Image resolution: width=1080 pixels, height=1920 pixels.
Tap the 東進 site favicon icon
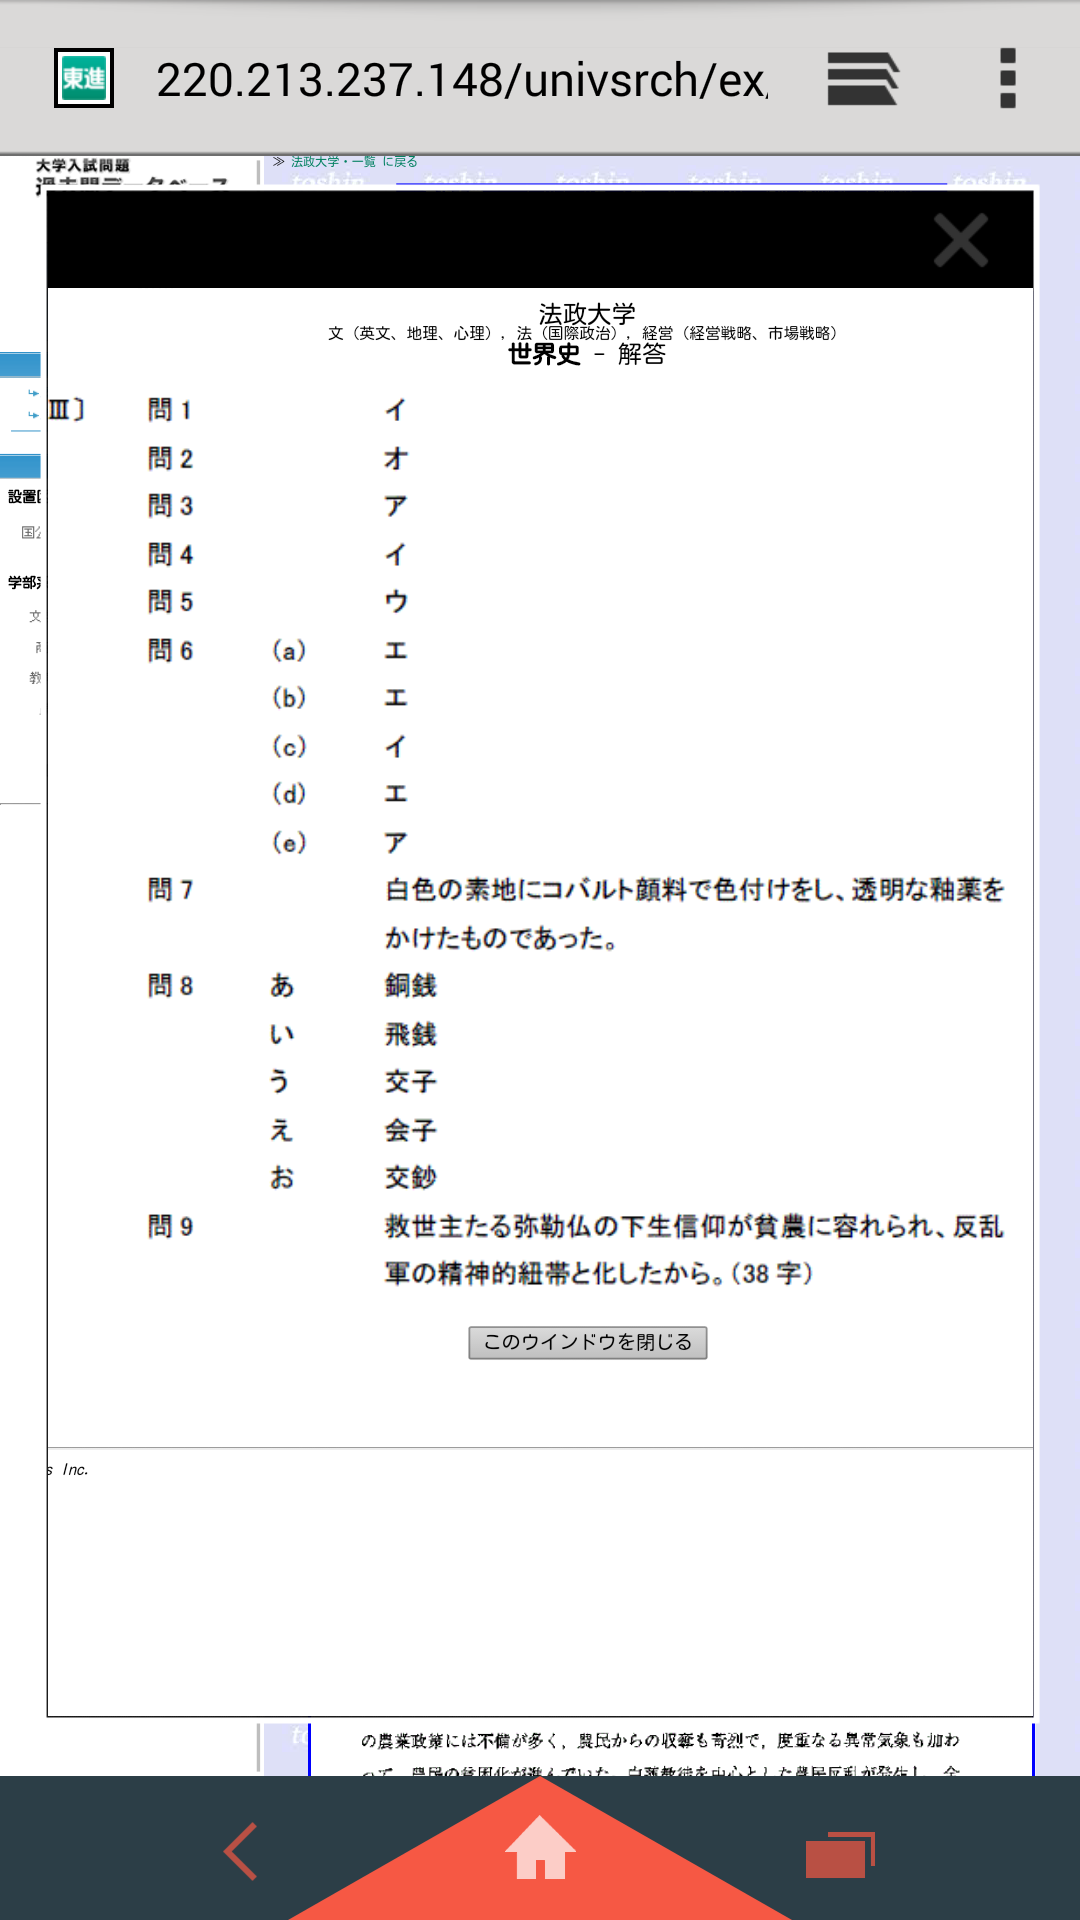tap(84, 78)
